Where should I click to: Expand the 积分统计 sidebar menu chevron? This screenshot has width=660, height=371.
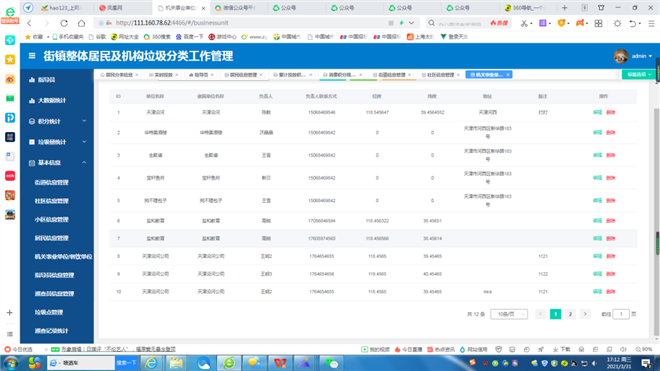pos(84,121)
